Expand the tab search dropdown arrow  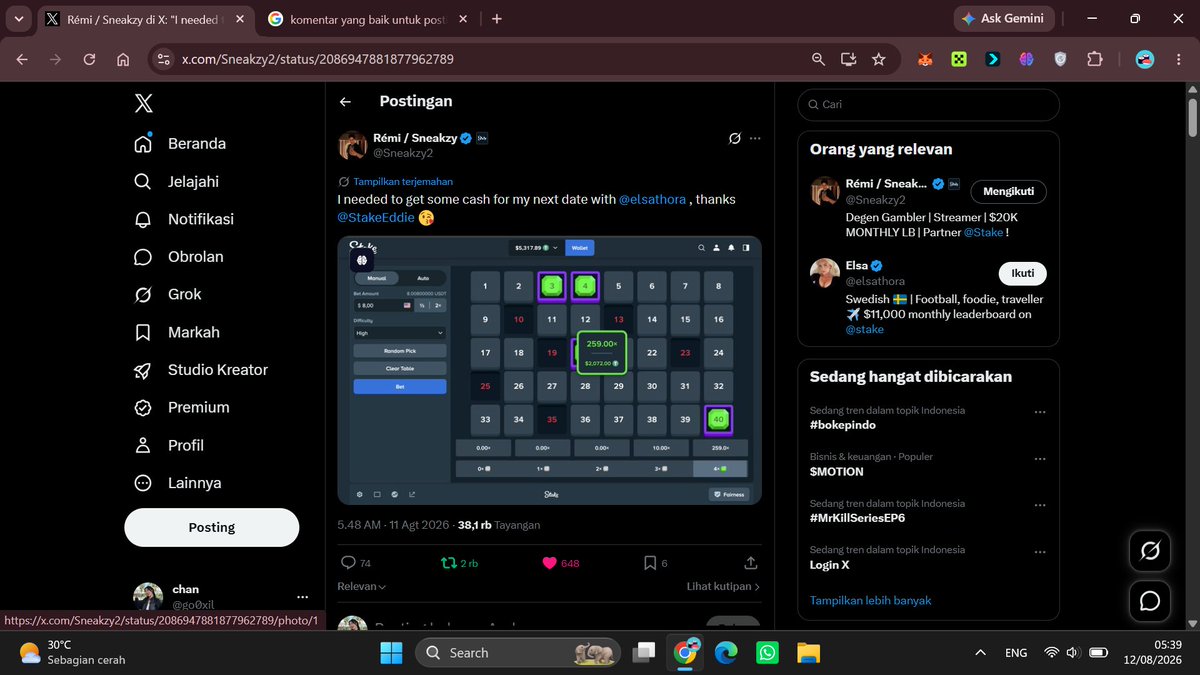[x=18, y=19]
